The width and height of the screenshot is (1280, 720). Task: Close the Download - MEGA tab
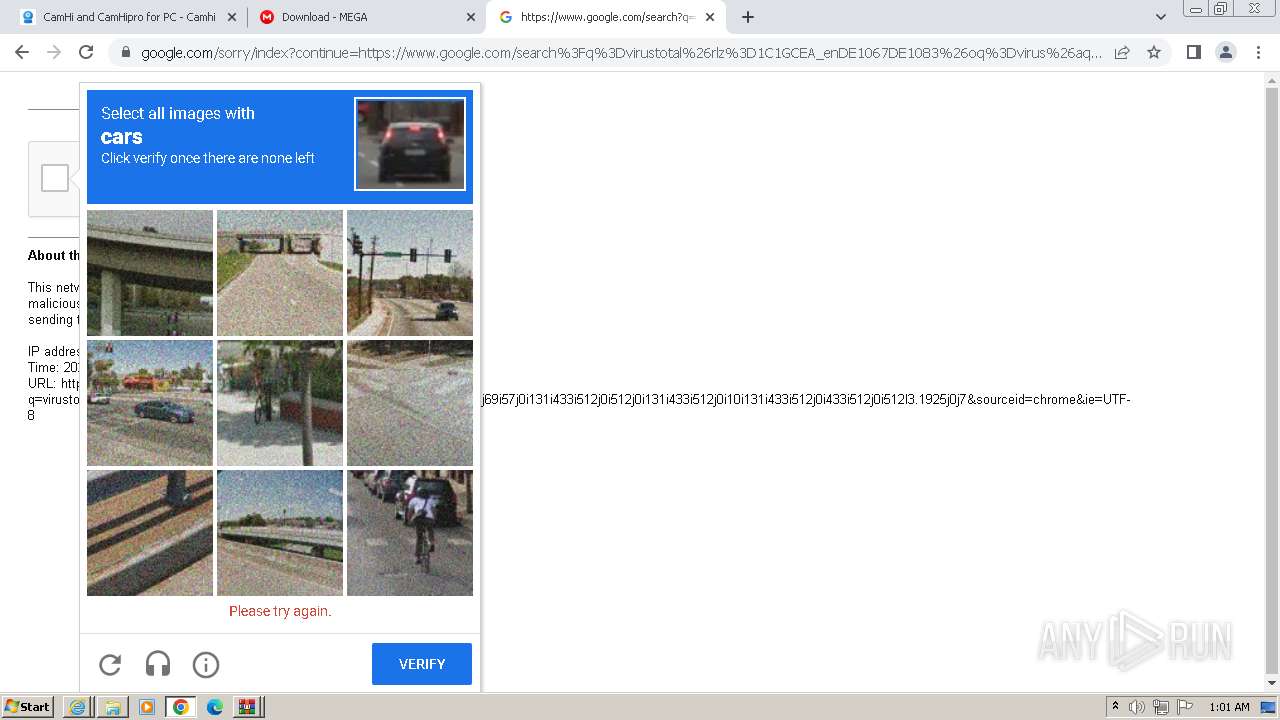point(471,17)
